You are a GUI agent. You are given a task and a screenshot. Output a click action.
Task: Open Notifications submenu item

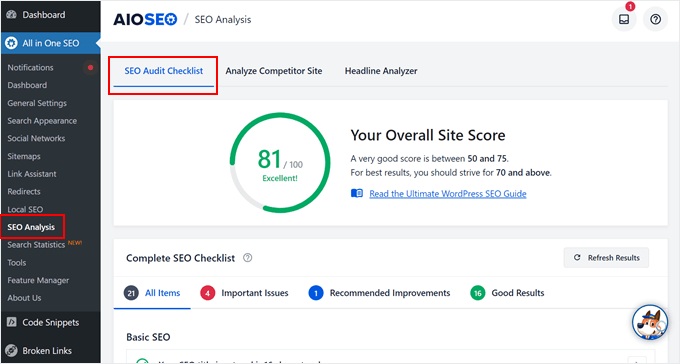30,68
